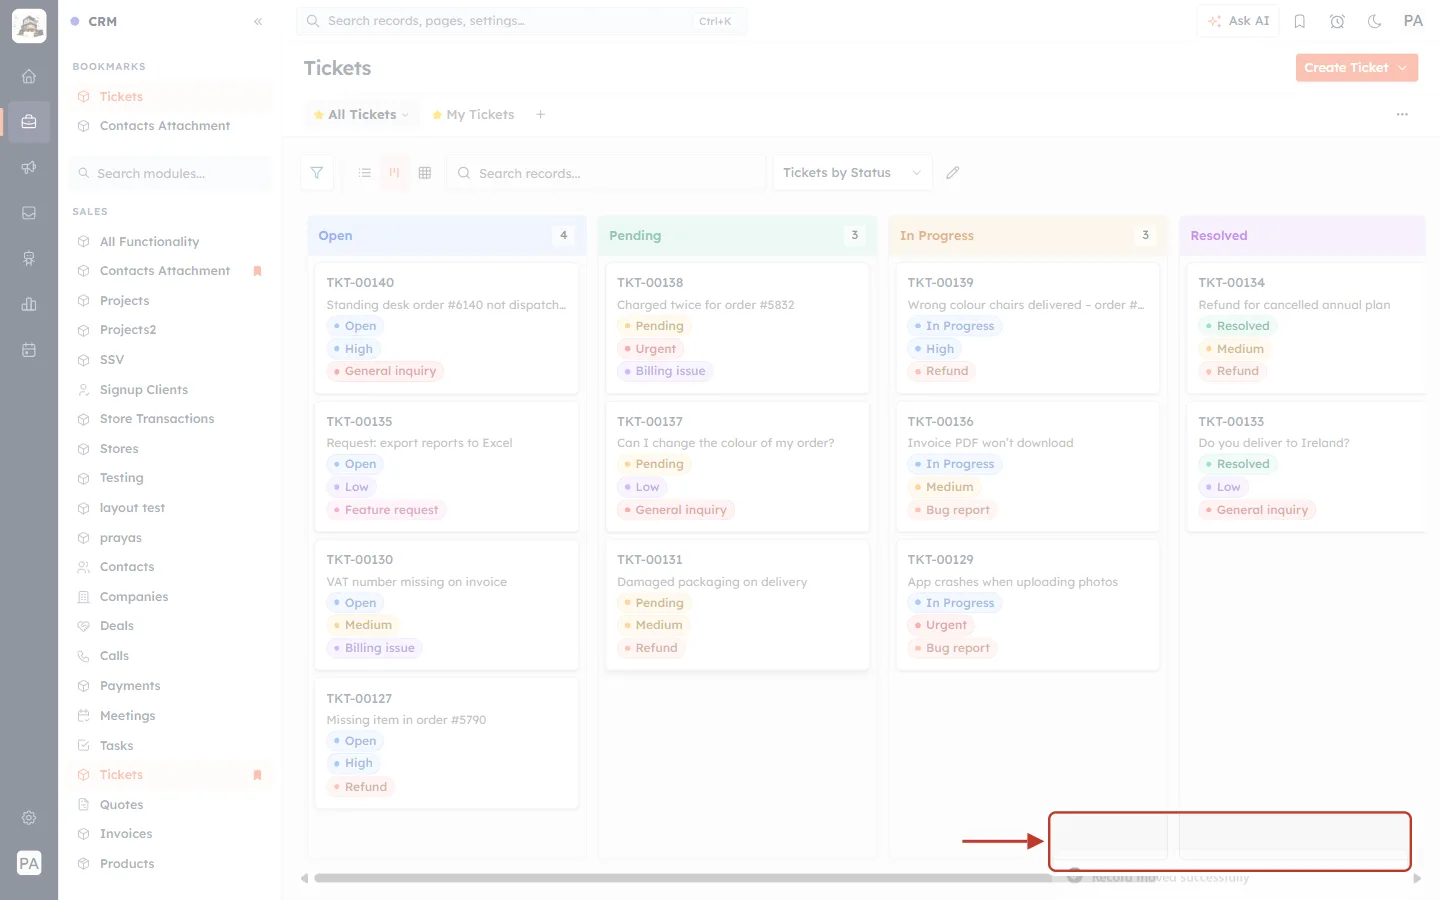Focus the Search records field
1440x900 pixels.
tap(607, 173)
